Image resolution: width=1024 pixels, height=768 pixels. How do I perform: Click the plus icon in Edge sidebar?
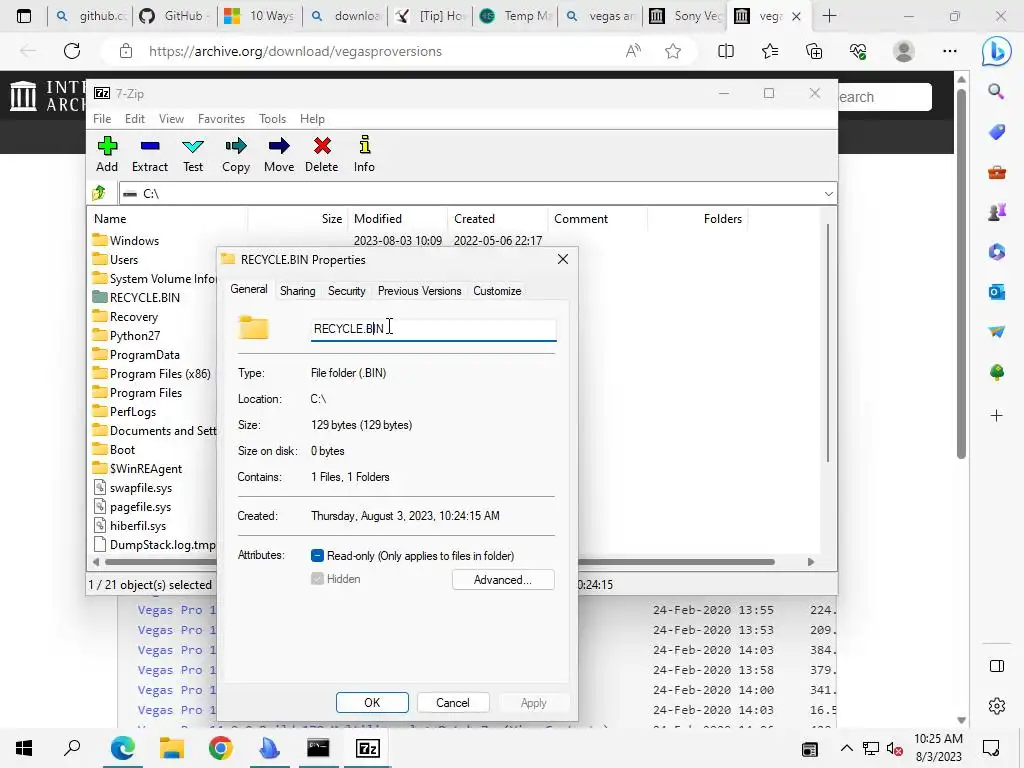pos(997,415)
